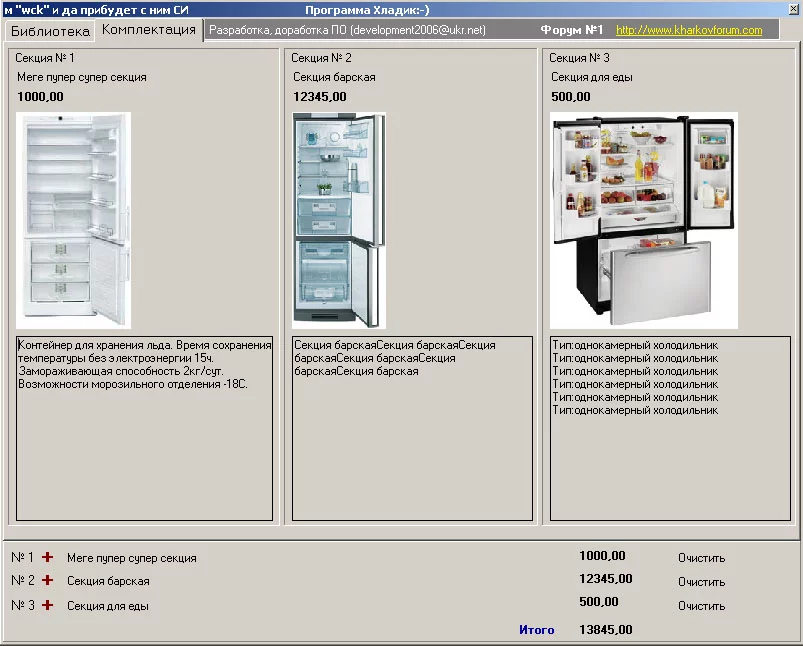
Task: Select the white refrigerator image in Section 1
Action: (74, 220)
